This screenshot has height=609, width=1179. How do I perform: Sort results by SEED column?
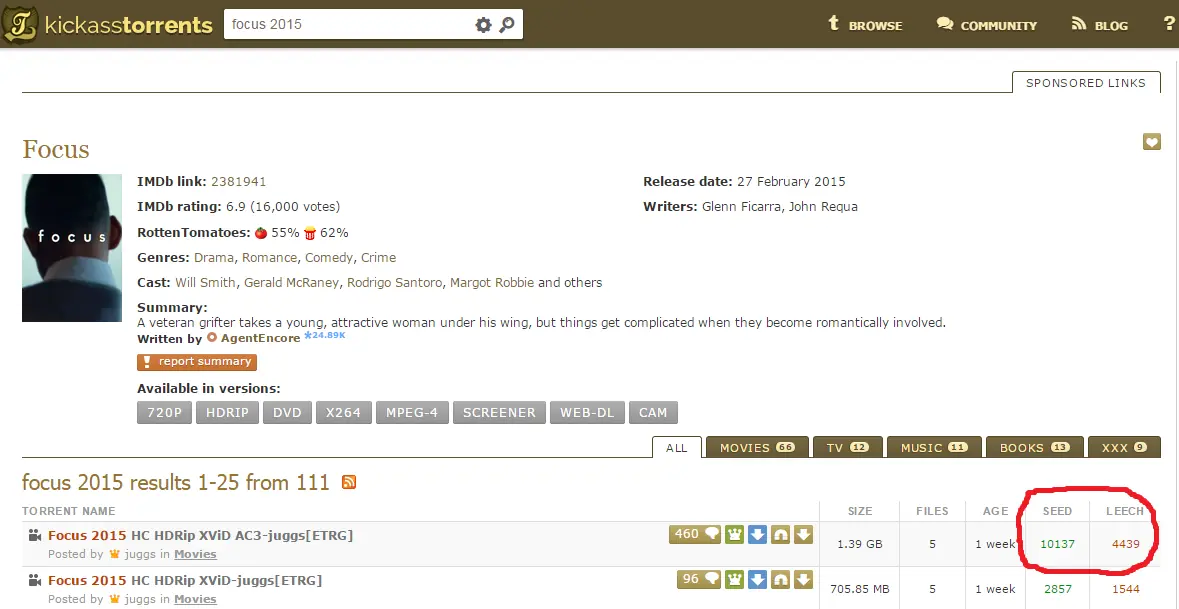pyautogui.click(x=1057, y=511)
